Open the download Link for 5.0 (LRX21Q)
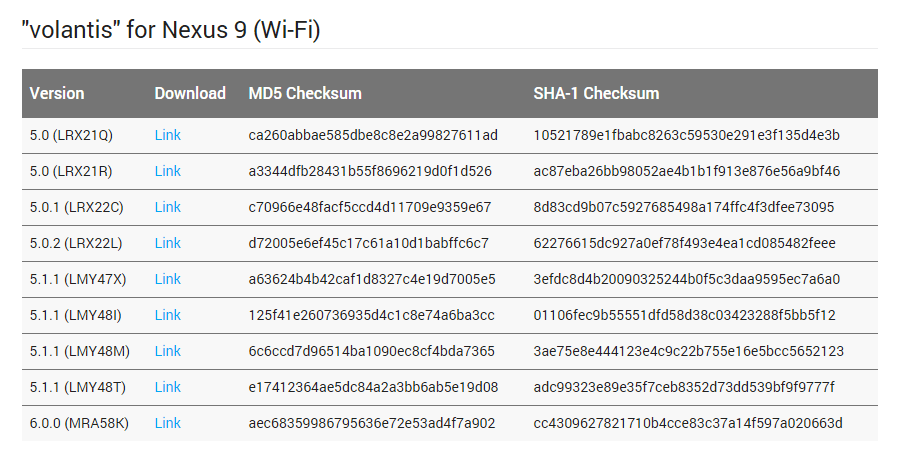This screenshot has width=906, height=473. (168, 135)
